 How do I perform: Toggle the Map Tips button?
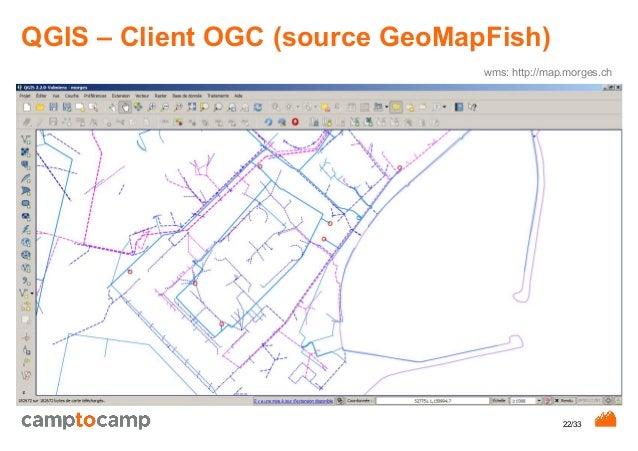pos(396,107)
